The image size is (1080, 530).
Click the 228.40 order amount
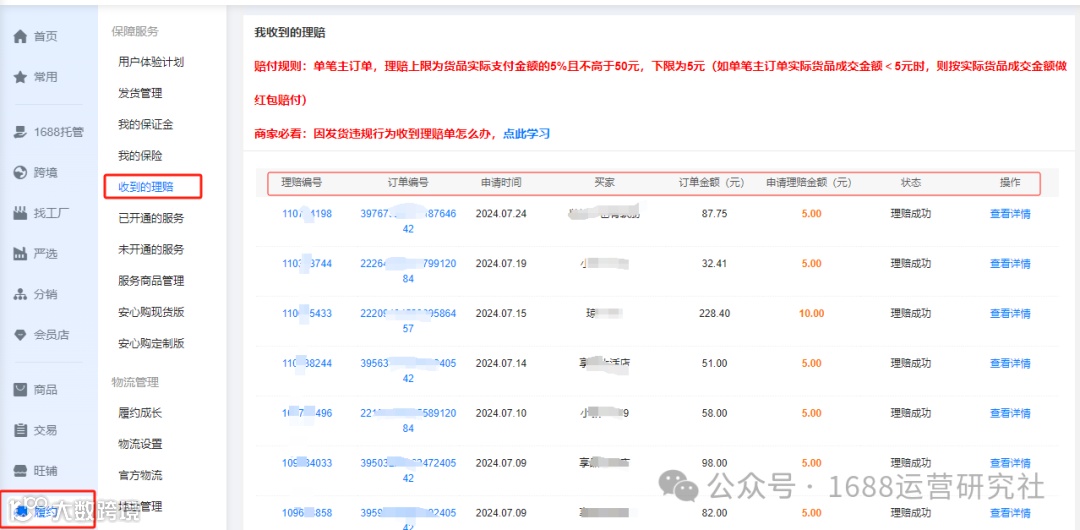click(x=714, y=314)
